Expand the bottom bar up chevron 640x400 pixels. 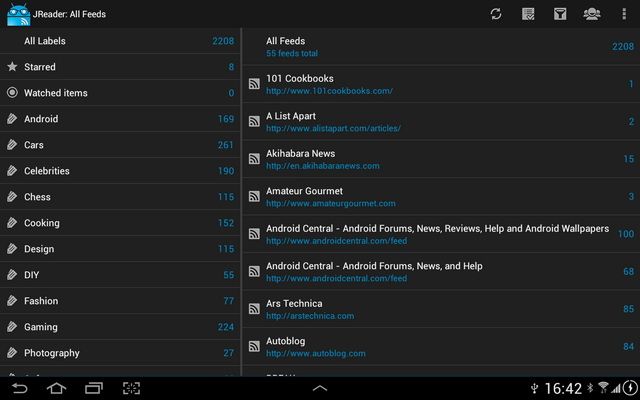pos(320,389)
